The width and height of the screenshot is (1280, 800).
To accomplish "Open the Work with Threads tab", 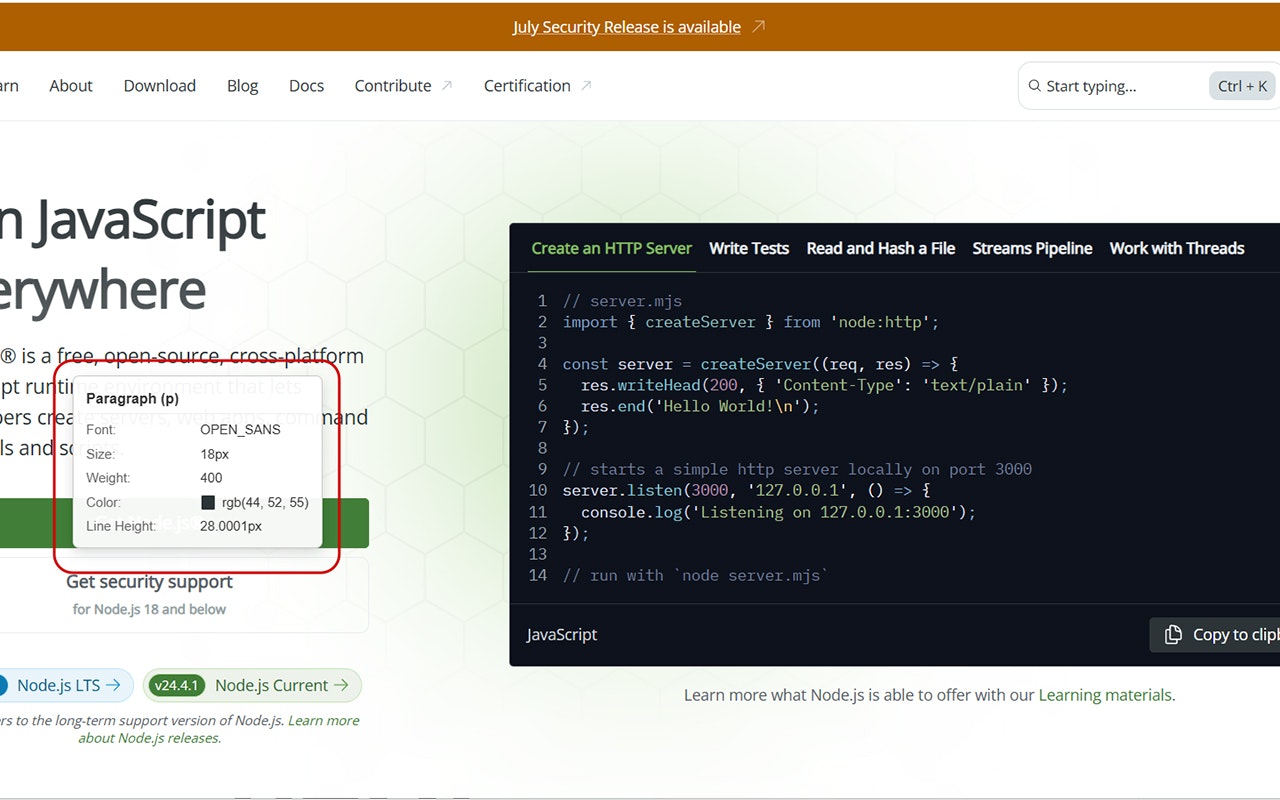I will (x=1177, y=248).
